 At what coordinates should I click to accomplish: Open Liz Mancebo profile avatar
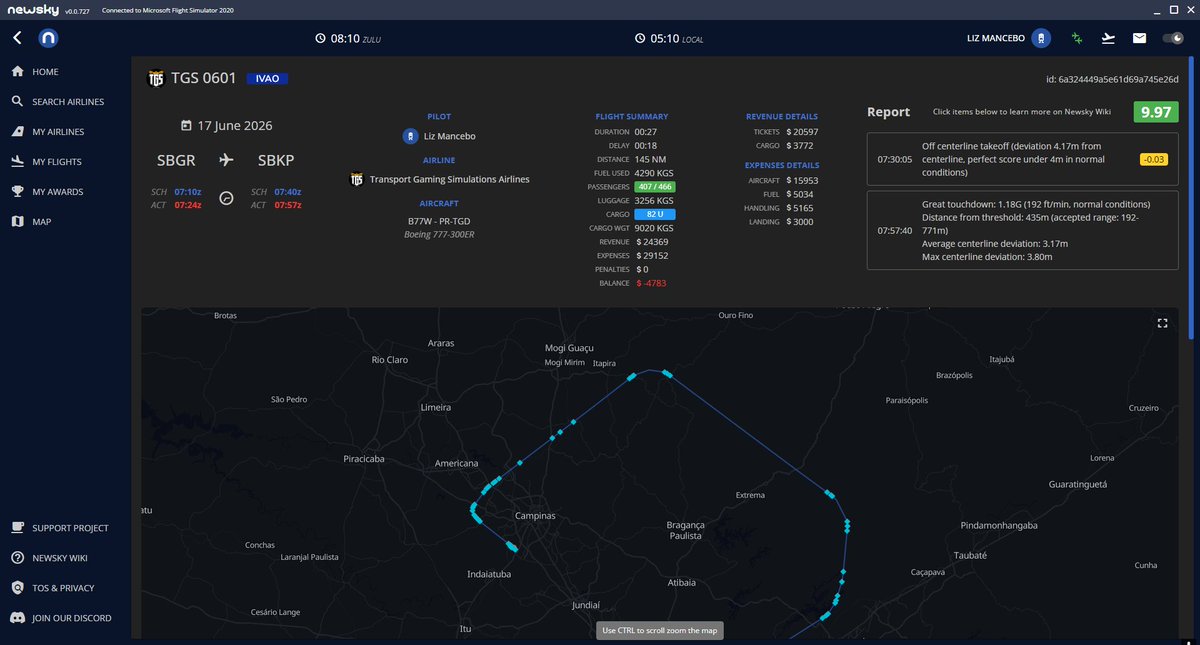pyautogui.click(x=1041, y=38)
